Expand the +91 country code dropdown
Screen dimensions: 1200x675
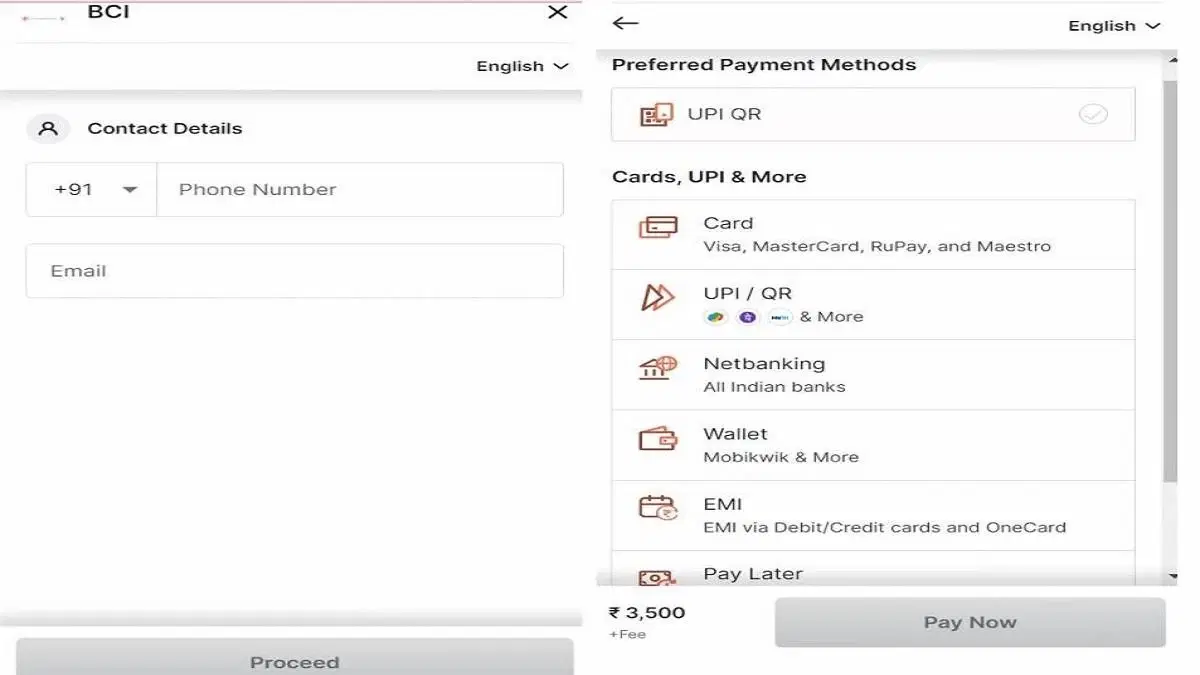tap(91, 189)
